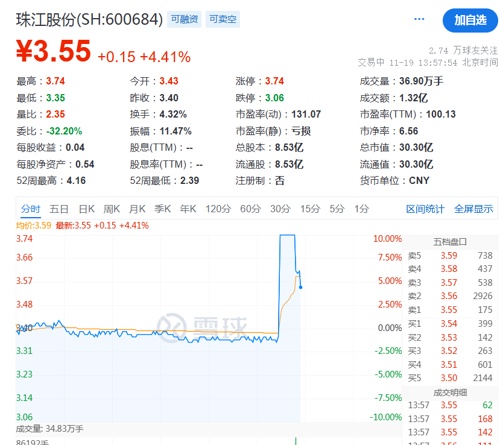500x445 pixels.
Task: Switch to the 五日 chart tab
Action: [x=59, y=209]
